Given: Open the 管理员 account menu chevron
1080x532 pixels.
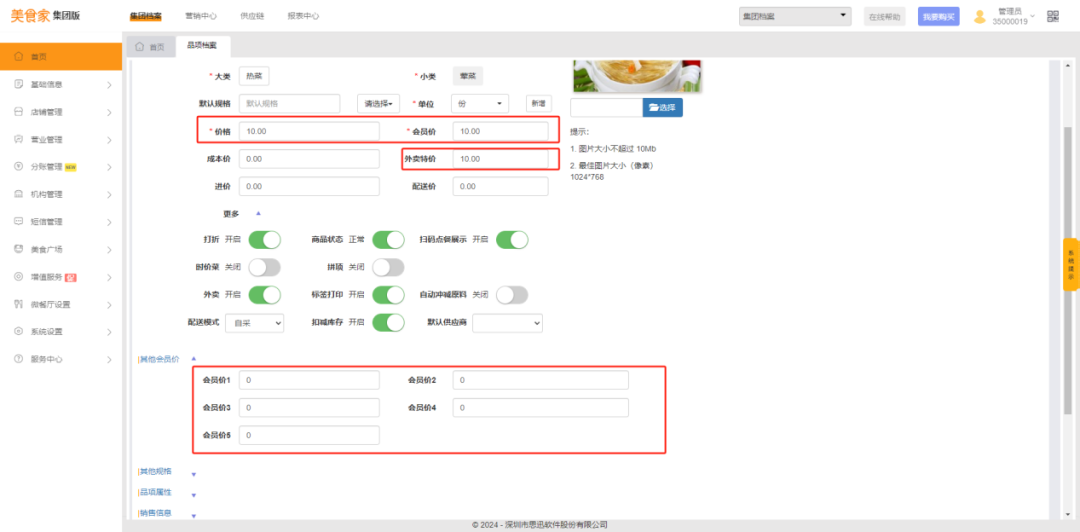Looking at the screenshot, I should 1032,16.
